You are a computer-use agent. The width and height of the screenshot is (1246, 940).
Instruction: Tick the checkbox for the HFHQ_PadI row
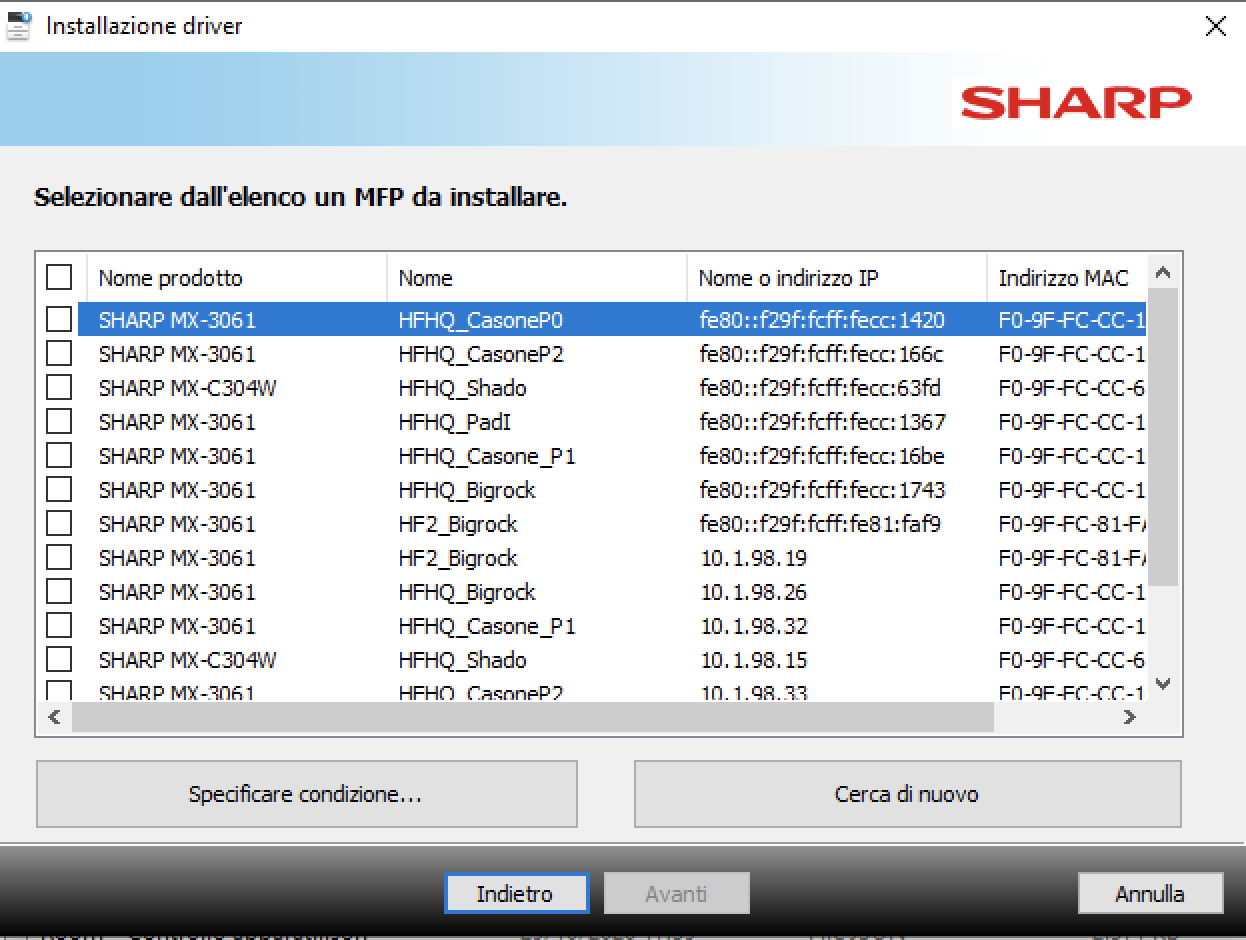coord(59,421)
